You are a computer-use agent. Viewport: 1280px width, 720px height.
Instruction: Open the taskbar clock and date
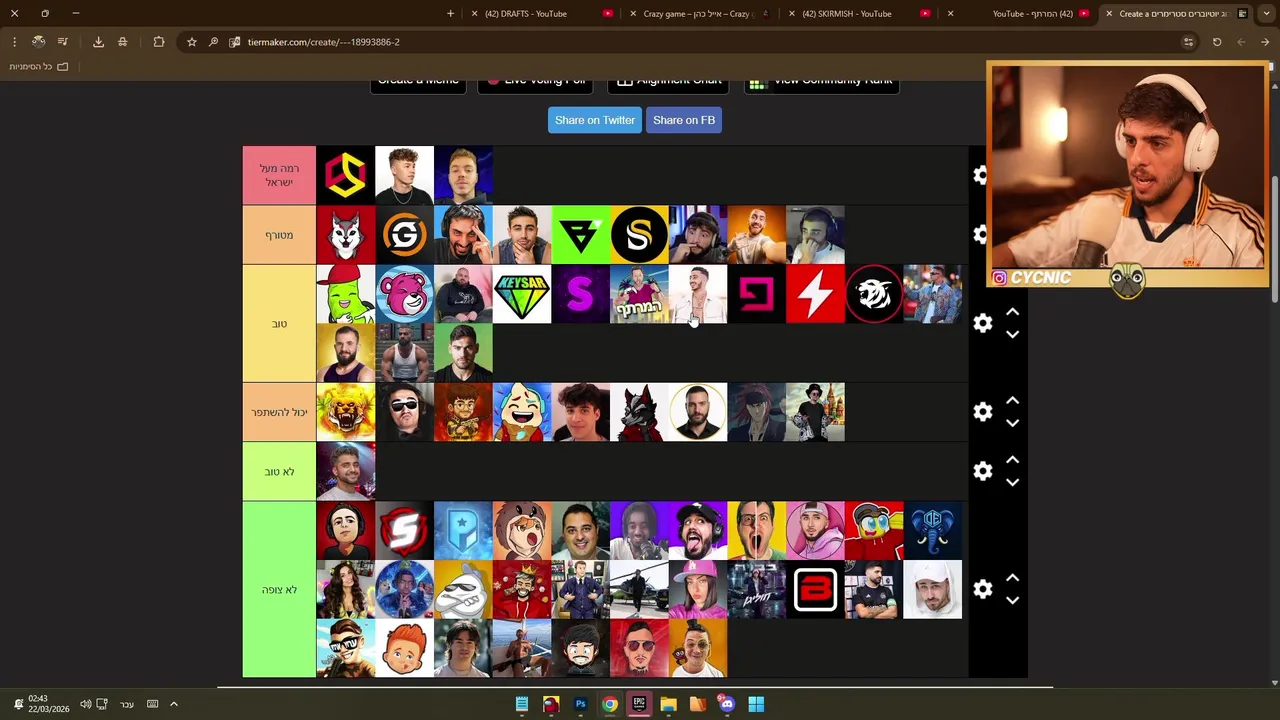48,704
